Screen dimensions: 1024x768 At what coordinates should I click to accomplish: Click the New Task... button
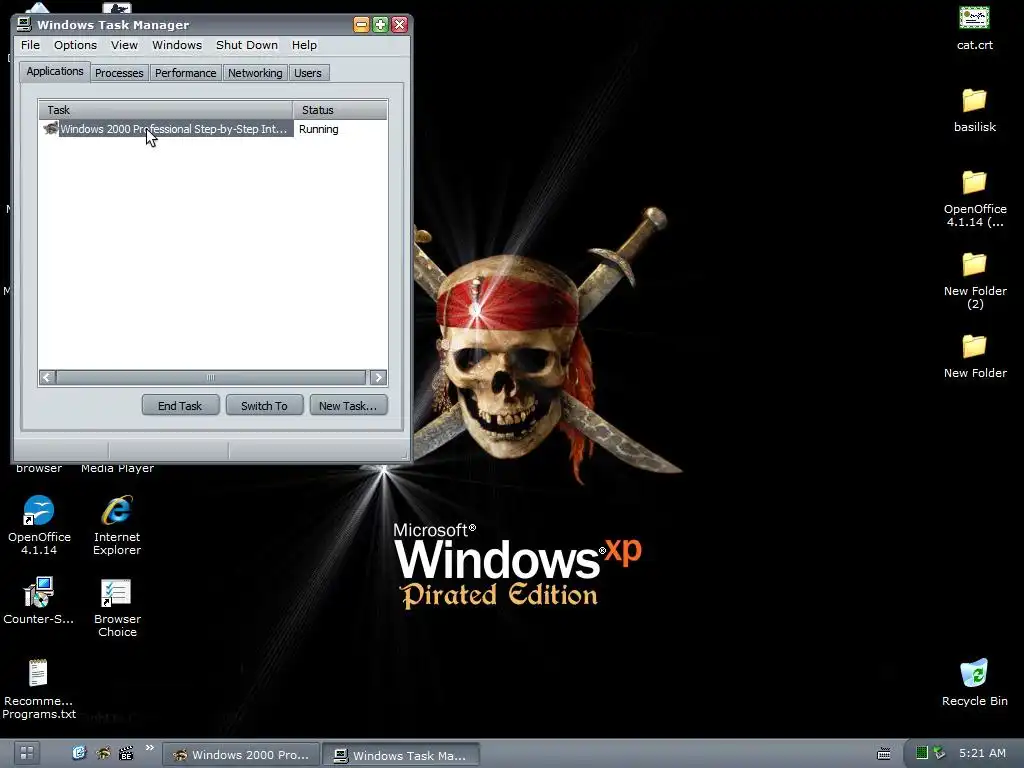click(348, 406)
